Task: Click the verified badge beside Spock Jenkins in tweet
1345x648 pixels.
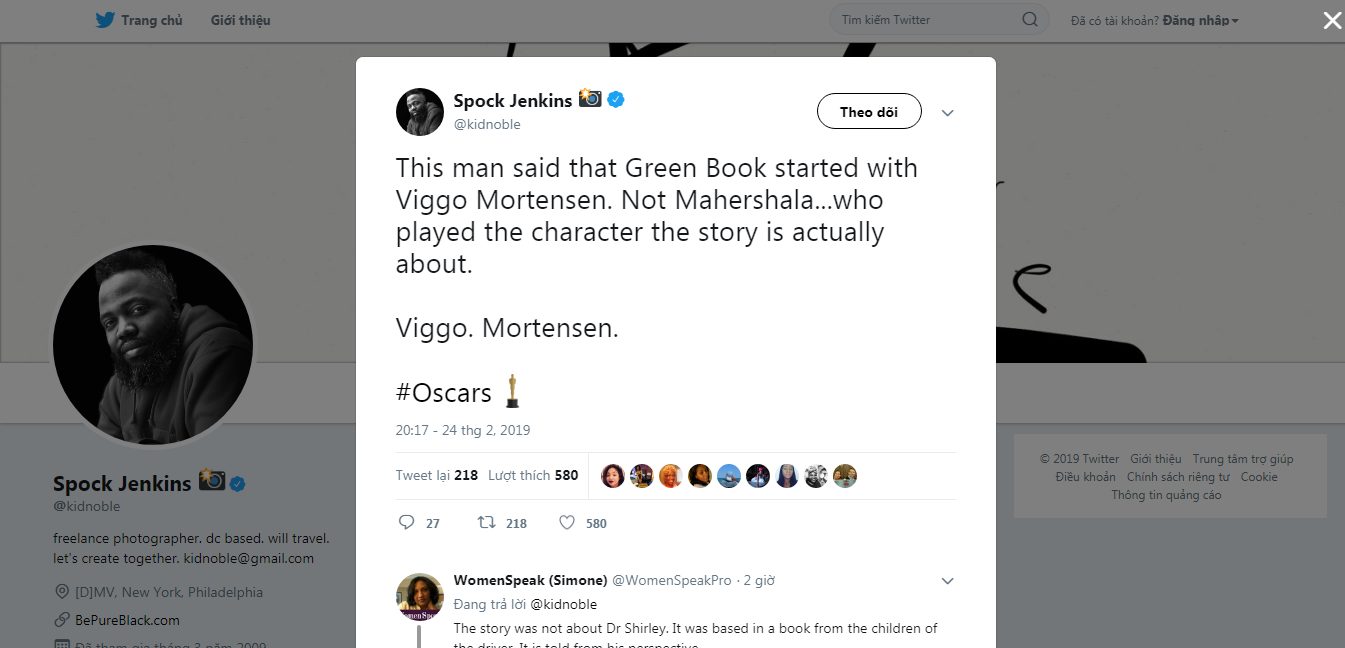Action: (617, 100)
